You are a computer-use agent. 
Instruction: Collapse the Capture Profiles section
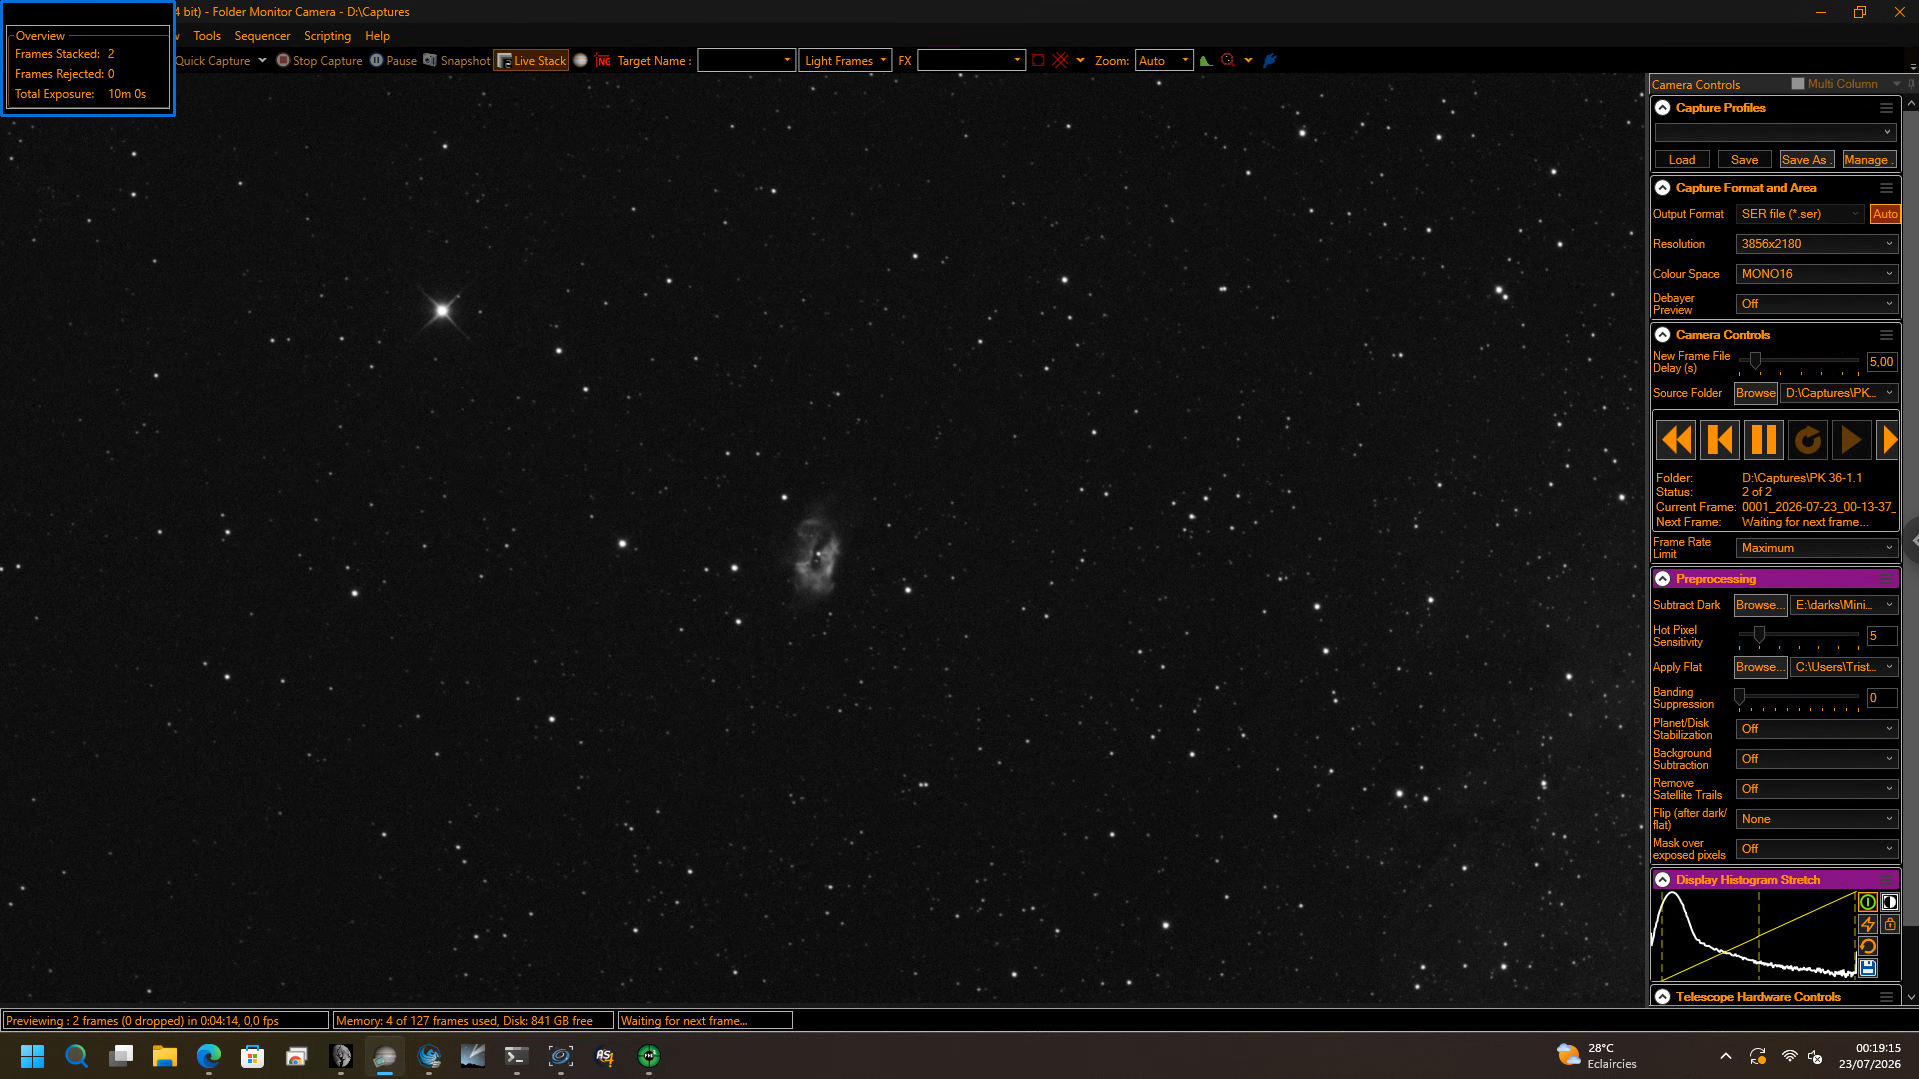click(1662, 108)
